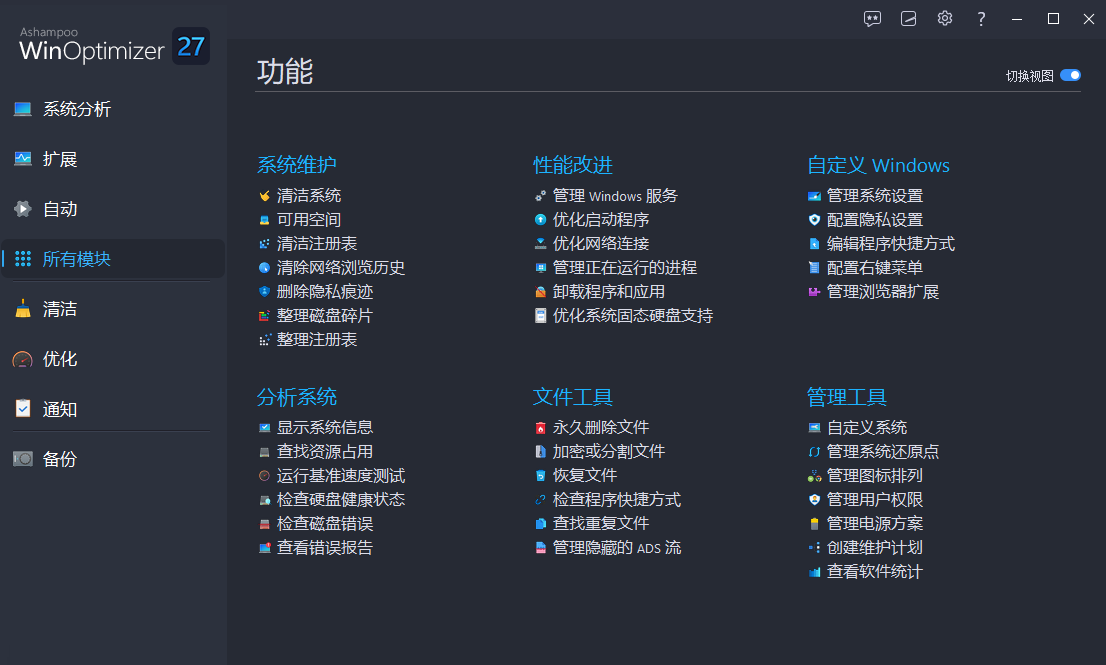
Task: Click the 所有模块 grid icon in the sidebar
Action: click(x=23, y=259)
